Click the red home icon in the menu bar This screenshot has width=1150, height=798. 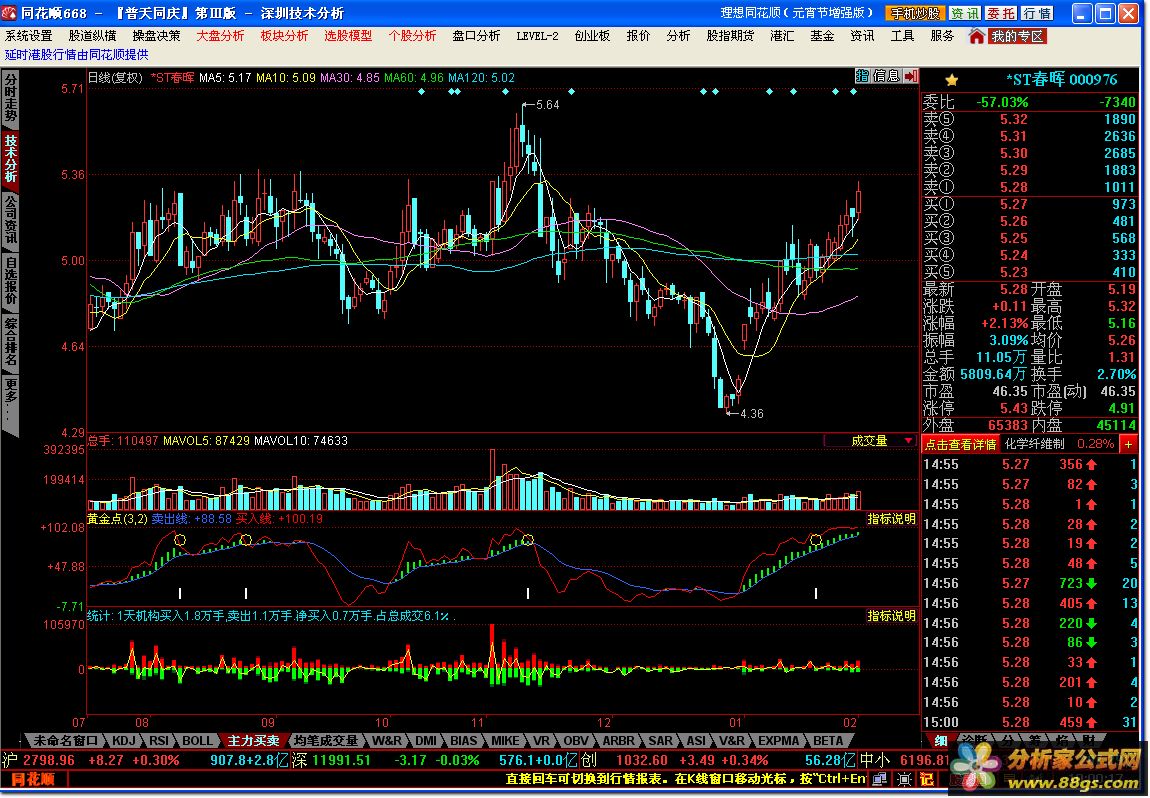pos(977,36)
